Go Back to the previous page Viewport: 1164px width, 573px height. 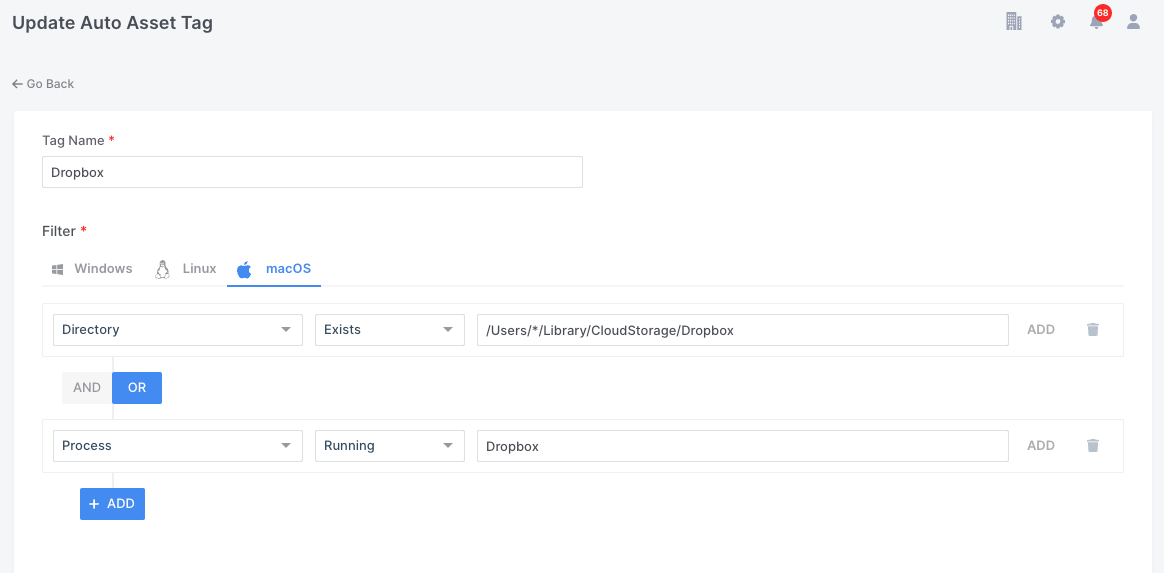(x=43, y=84)
